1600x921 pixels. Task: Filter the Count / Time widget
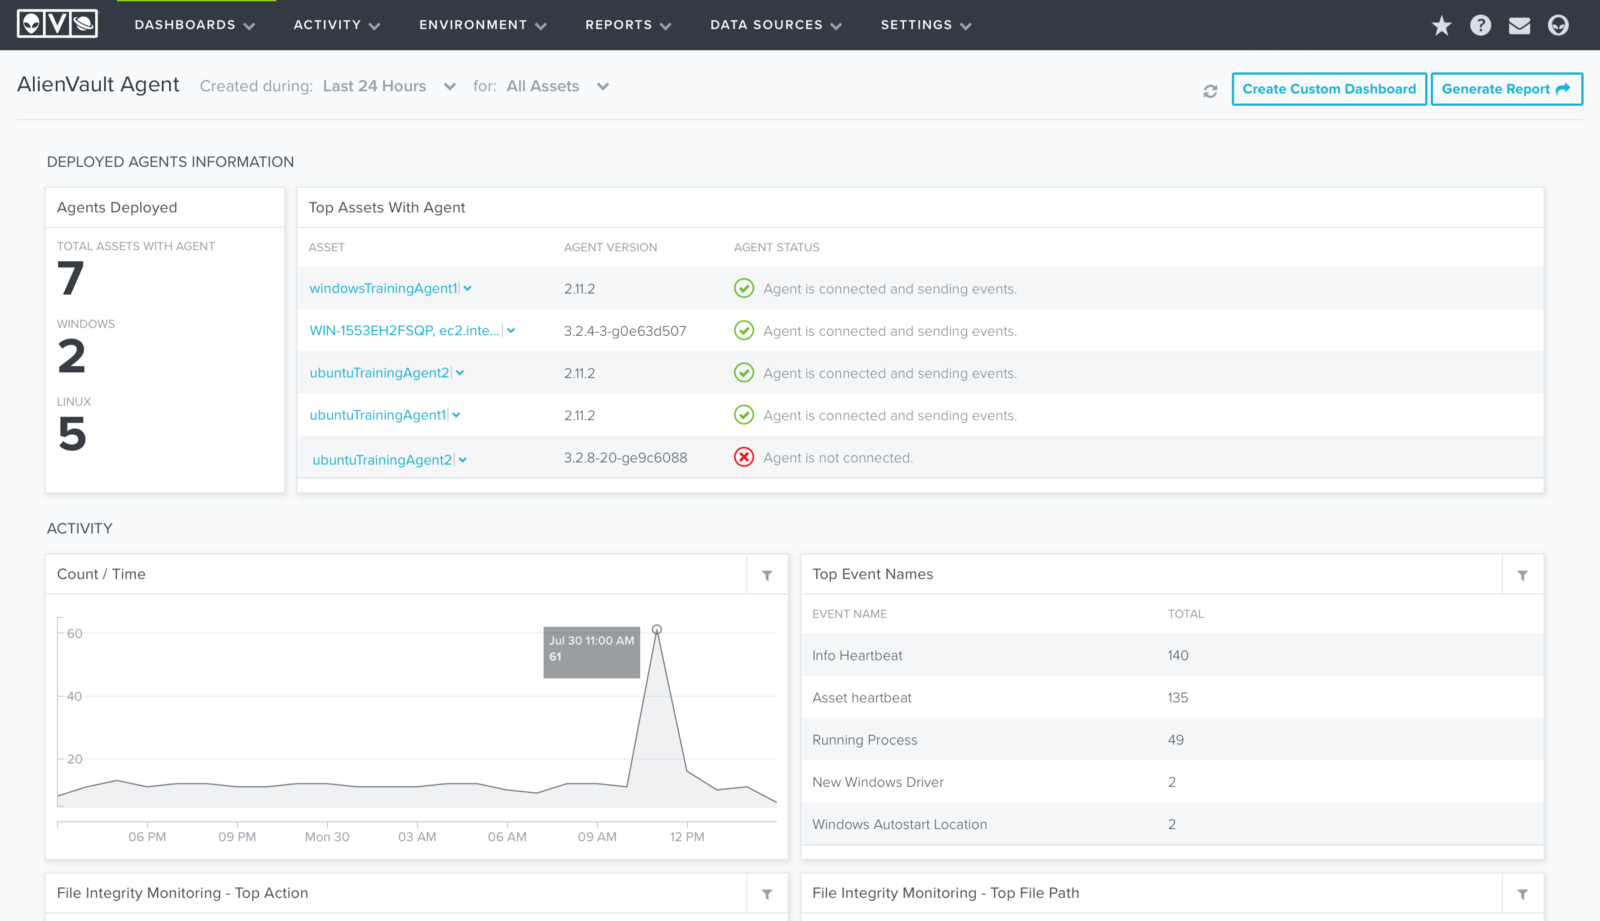pyautogui.click(x=767, y=575)
